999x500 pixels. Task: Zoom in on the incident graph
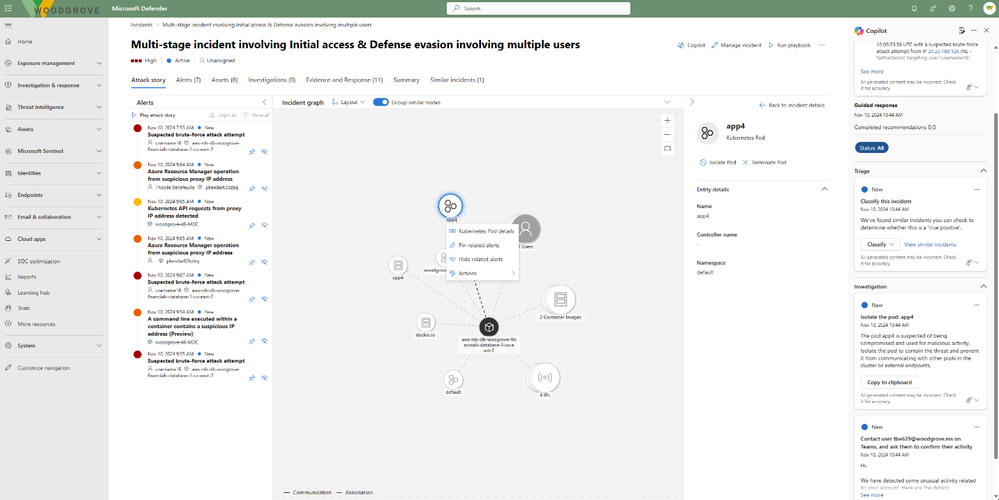pyautogui.click(x=667, y=120)
